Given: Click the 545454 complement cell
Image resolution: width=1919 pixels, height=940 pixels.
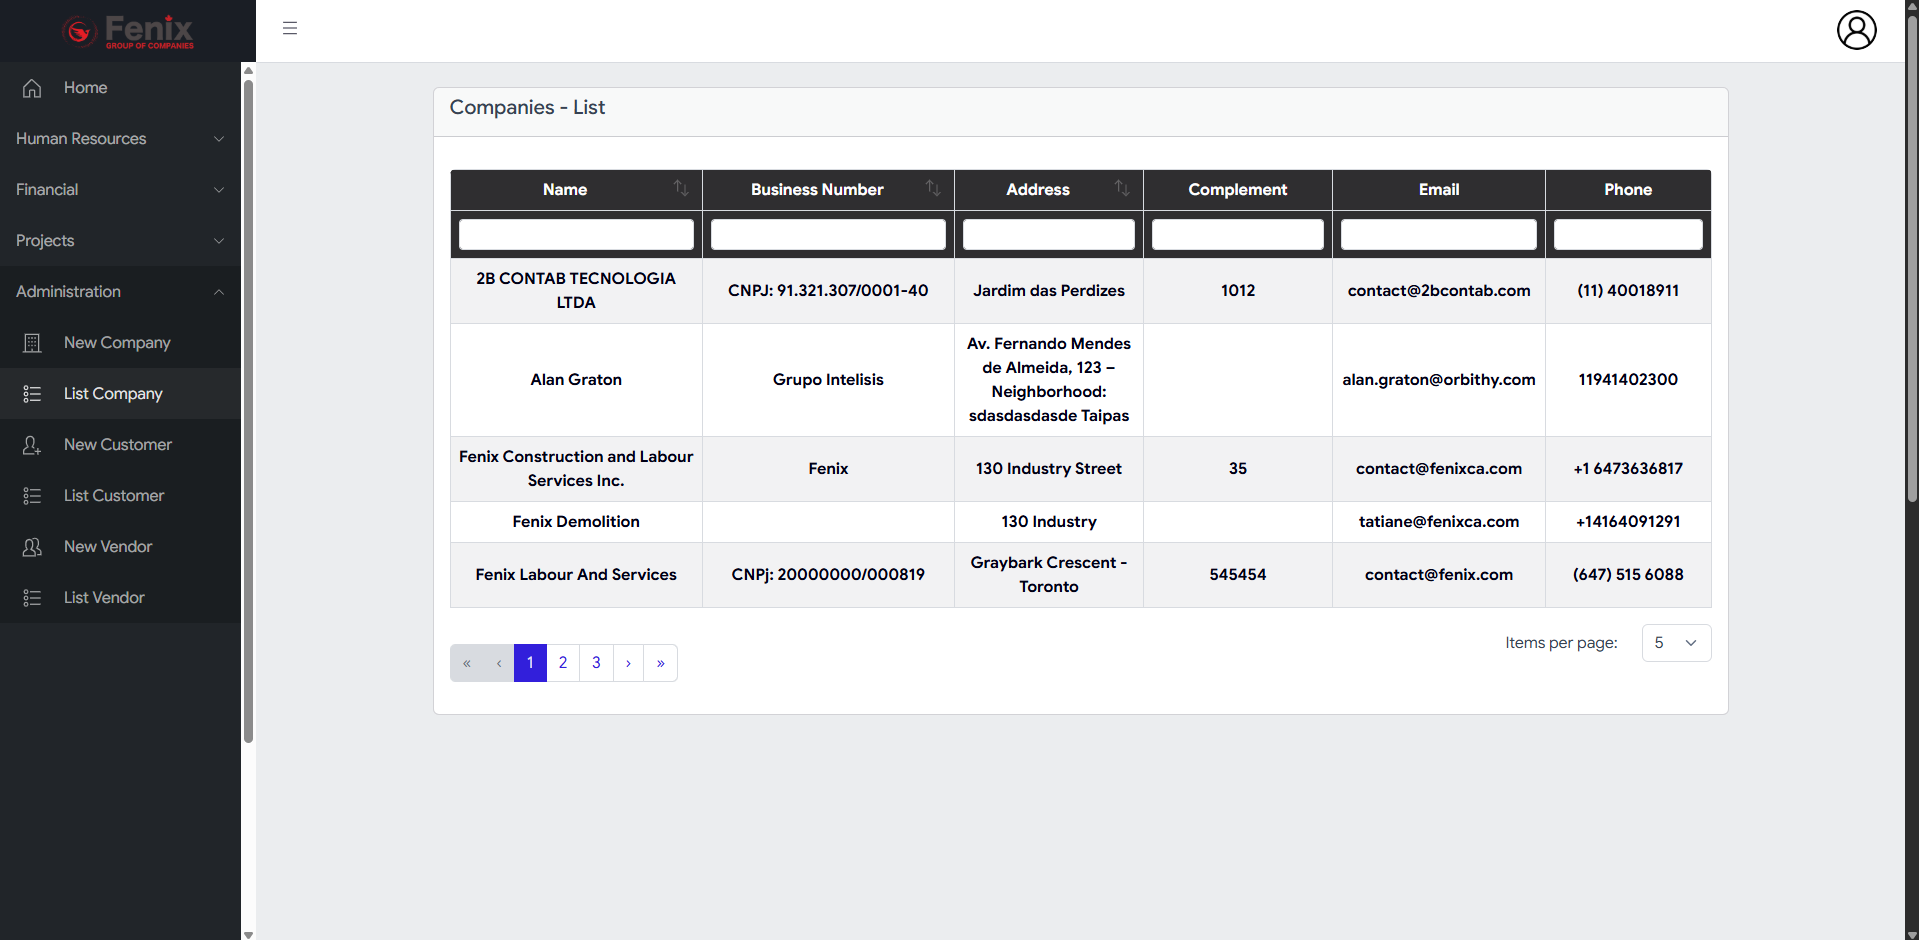Looking at the screenshot, I should tap(1238, 575).
